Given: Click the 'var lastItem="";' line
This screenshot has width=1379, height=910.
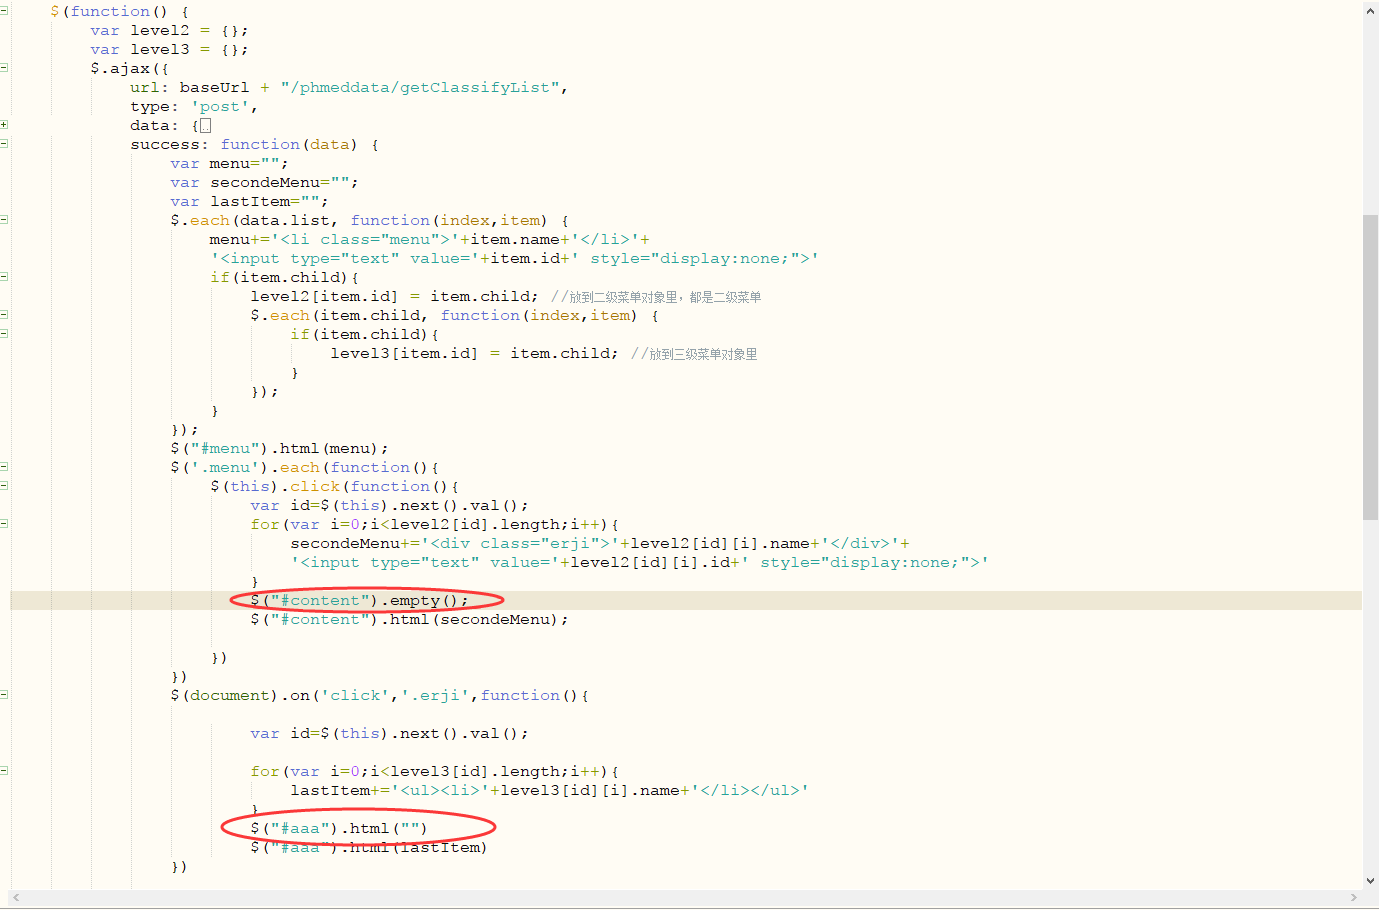Looking at the screenshot, I should point(249,201).
